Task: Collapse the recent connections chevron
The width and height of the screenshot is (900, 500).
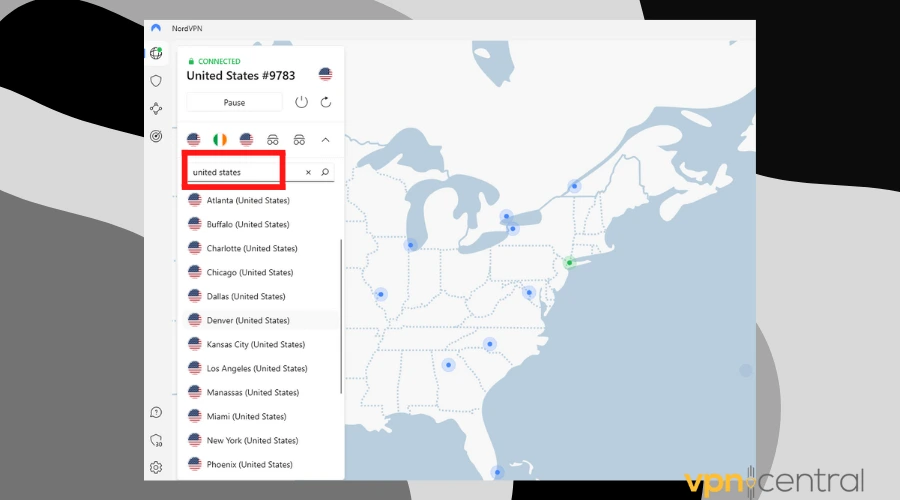Action: tap(325, 139)
